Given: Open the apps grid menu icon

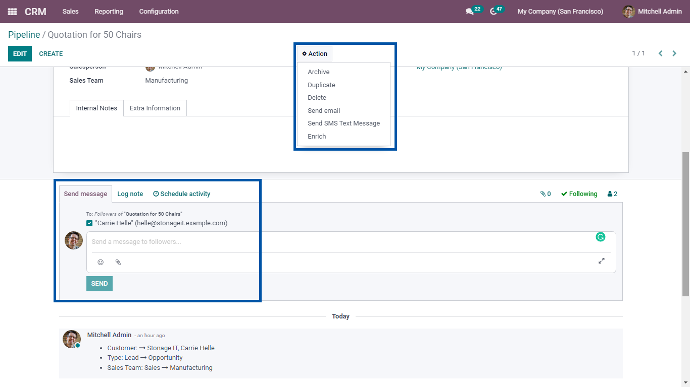Looking at the screenshot, I should [x=12, y=11].
